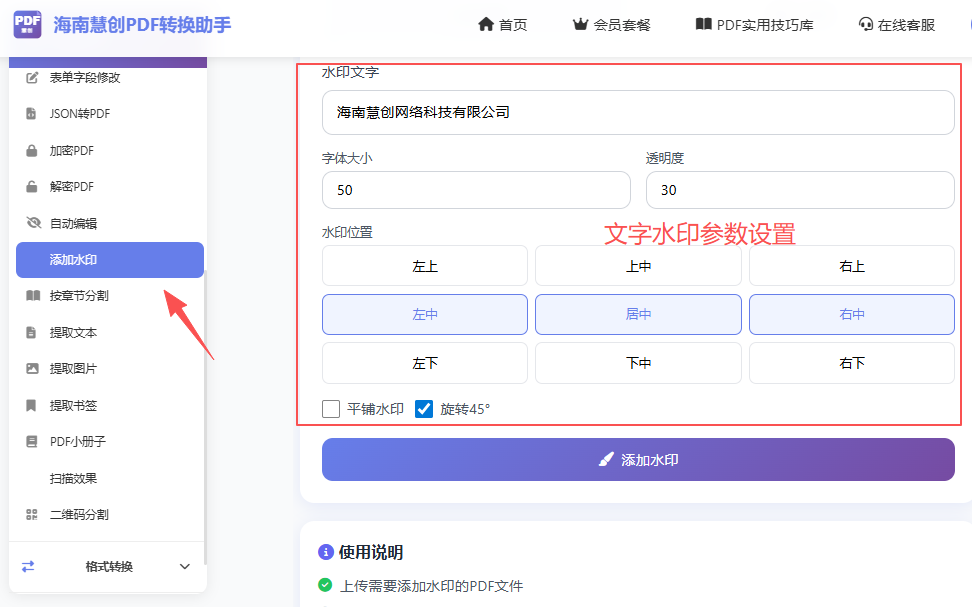The width and height of the screenshot is (972, 607).
Task: Click the swap arrows icon beside 格式转换
Action: pos(28,566)
